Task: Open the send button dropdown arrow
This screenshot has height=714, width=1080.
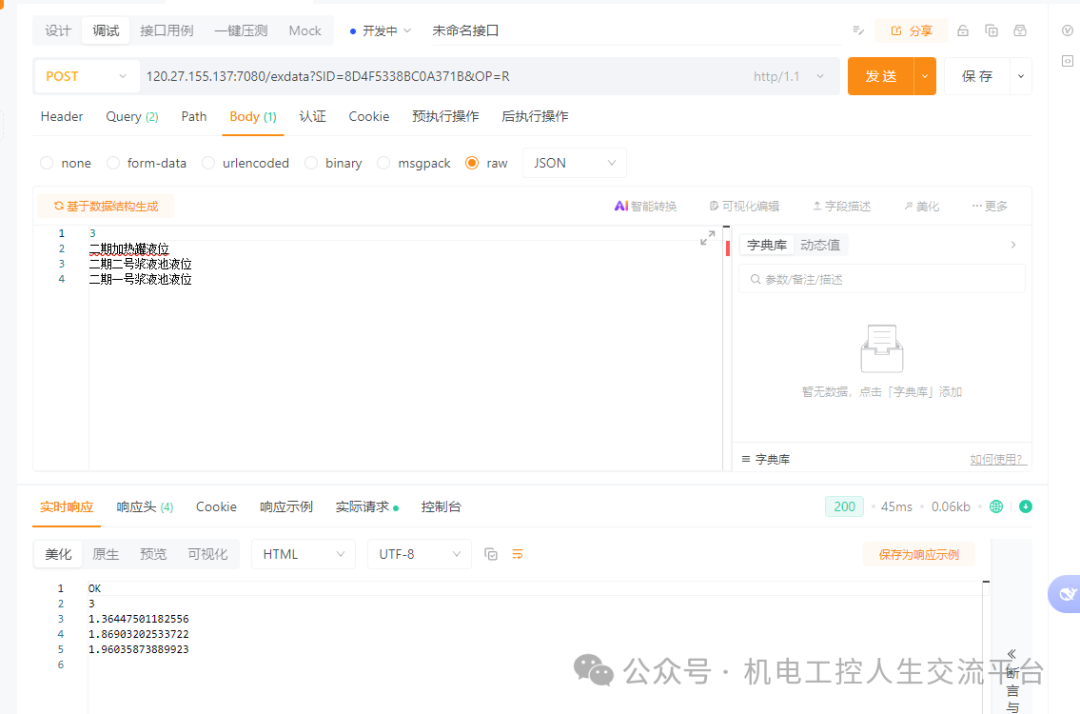Action: (x=924, y=76)
